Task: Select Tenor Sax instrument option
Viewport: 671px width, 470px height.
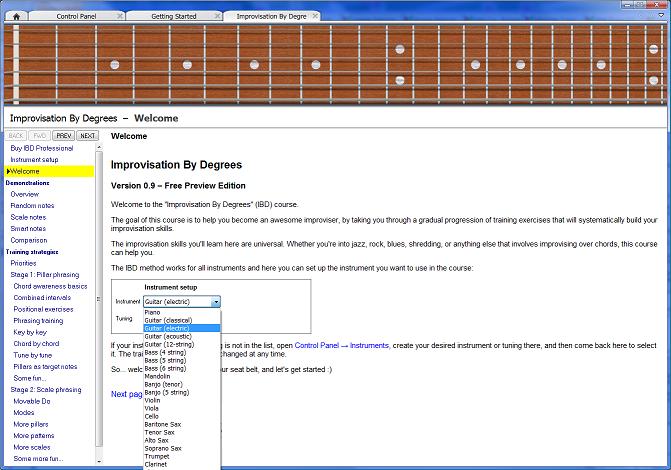Action: pos(162,431)
